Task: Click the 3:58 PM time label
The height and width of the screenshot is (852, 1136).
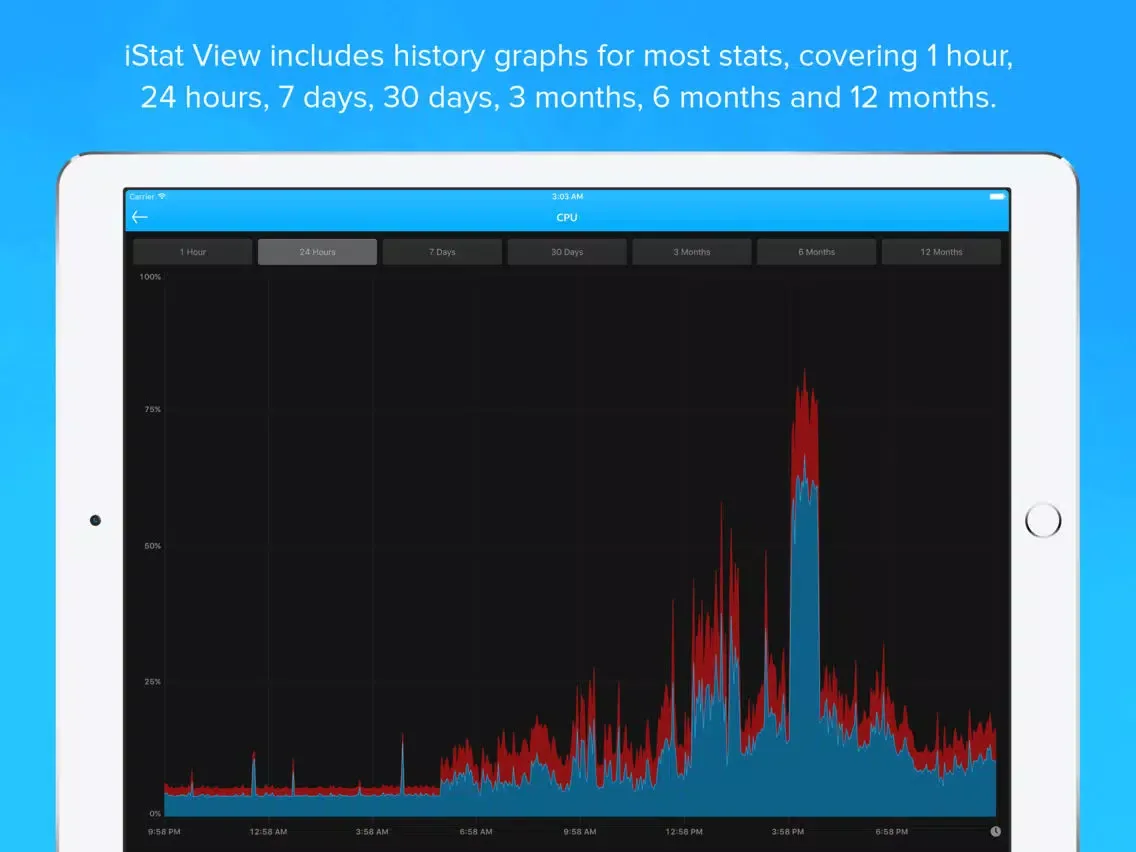Action: [x=788, y=832]
